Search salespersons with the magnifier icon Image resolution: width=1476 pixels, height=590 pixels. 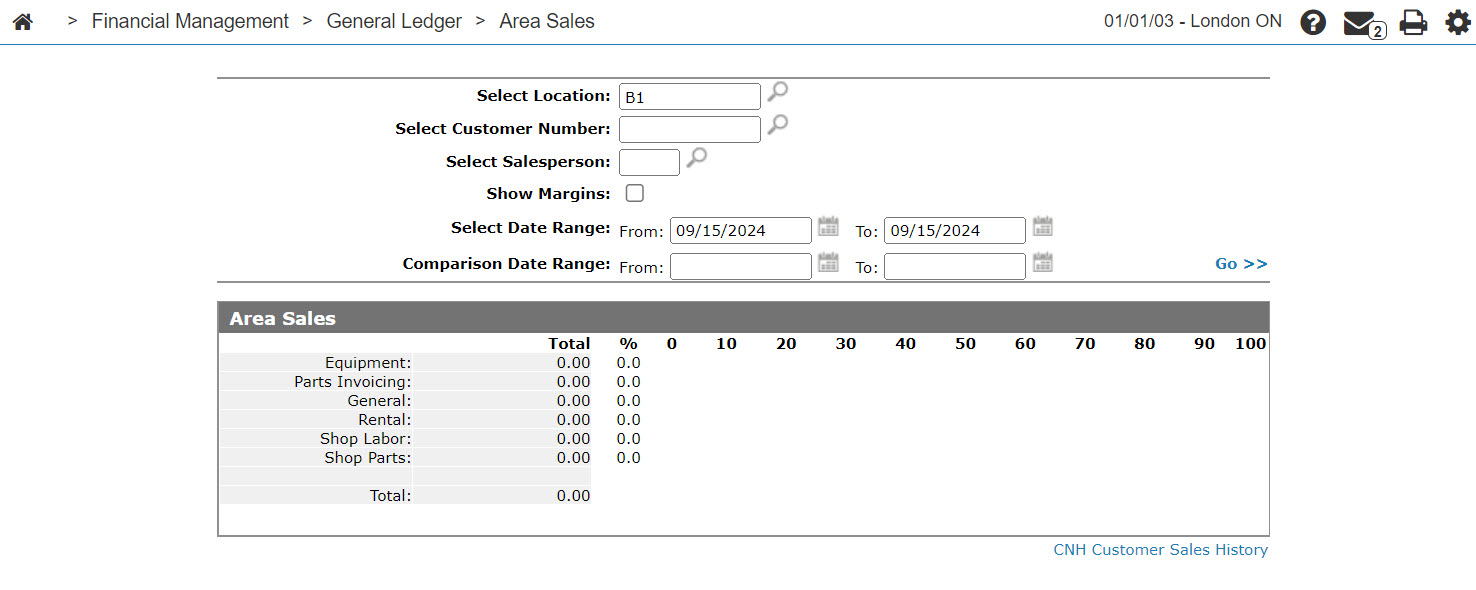[696, 158]
